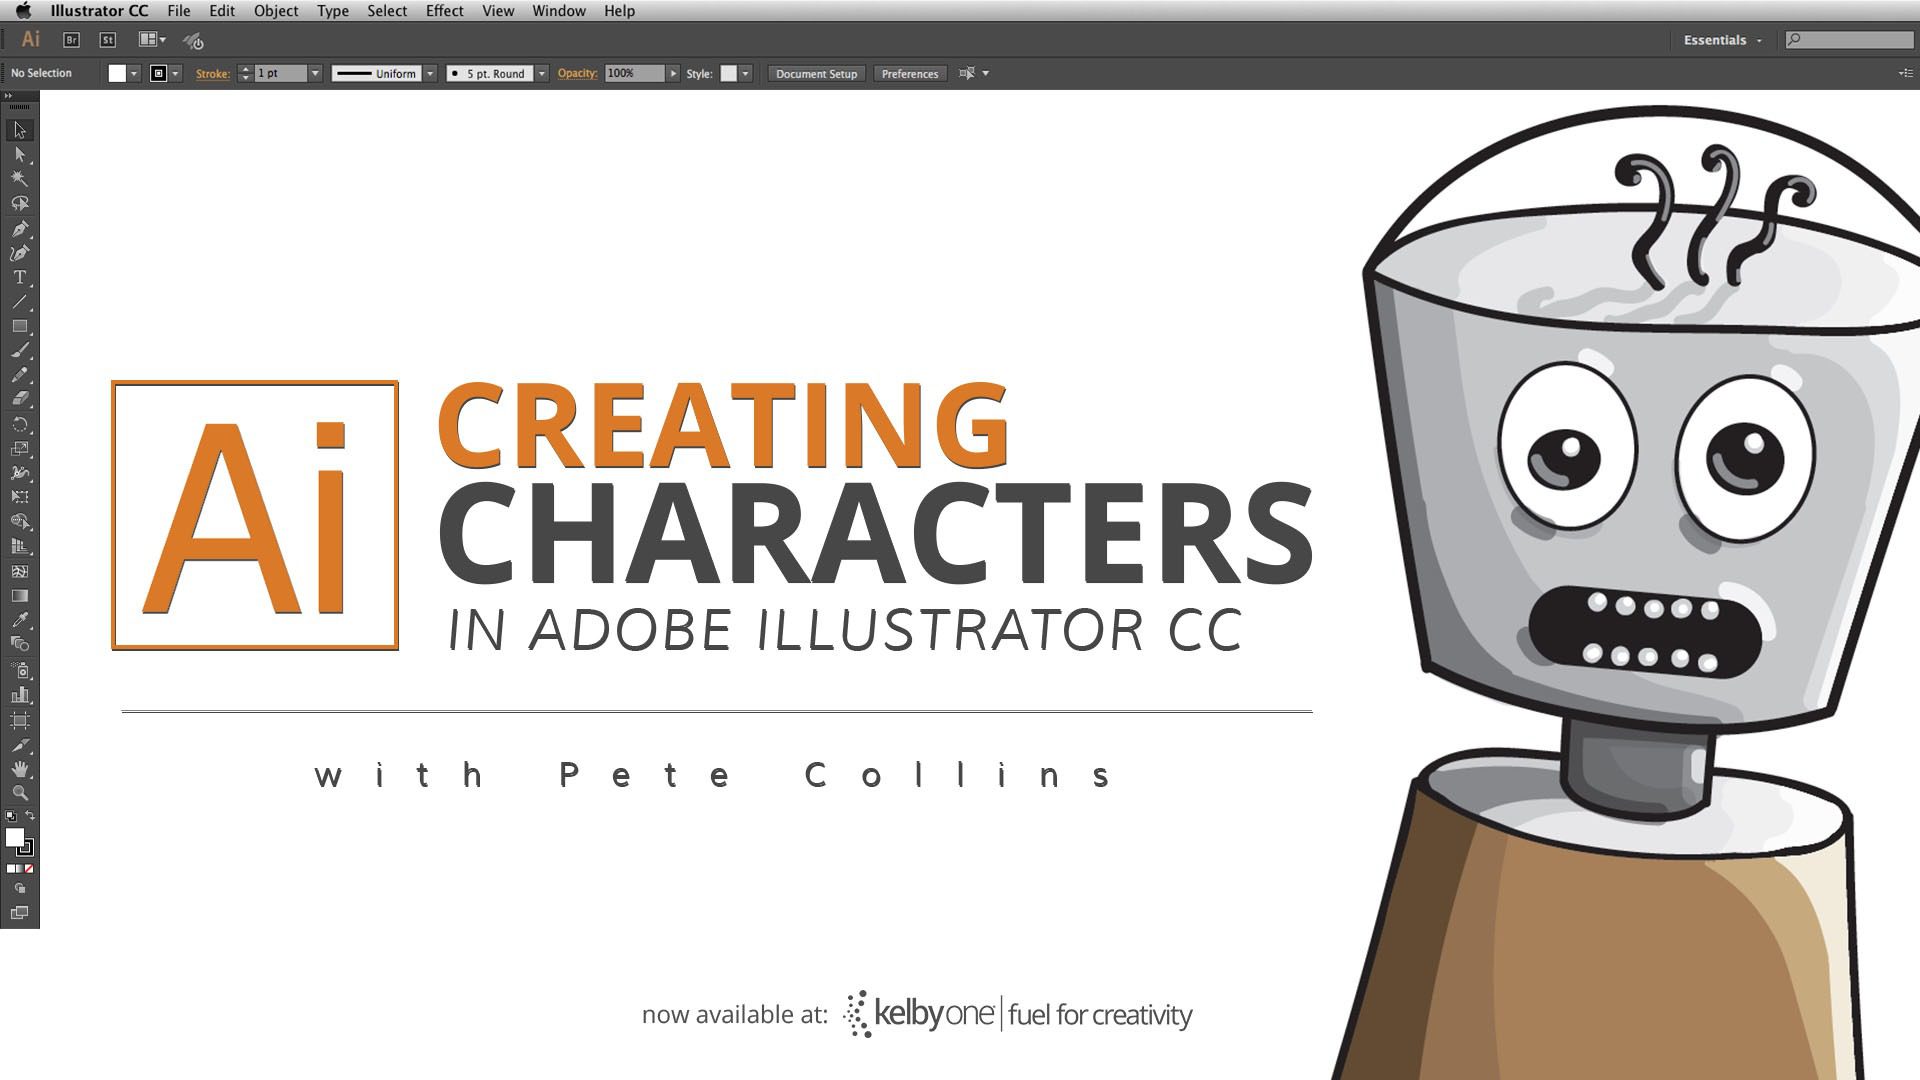
Task: Select the Paintbrush tool
Action: click(x=19, y=351)
